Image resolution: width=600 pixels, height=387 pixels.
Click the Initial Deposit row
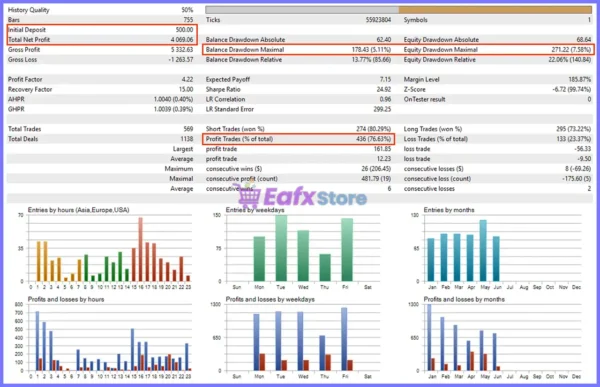click(x=101, y=30)
